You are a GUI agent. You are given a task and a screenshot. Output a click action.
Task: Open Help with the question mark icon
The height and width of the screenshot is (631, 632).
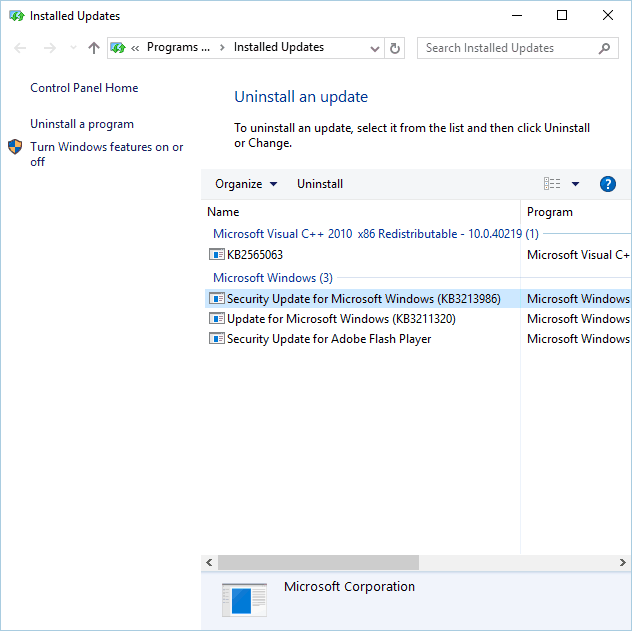607,184
